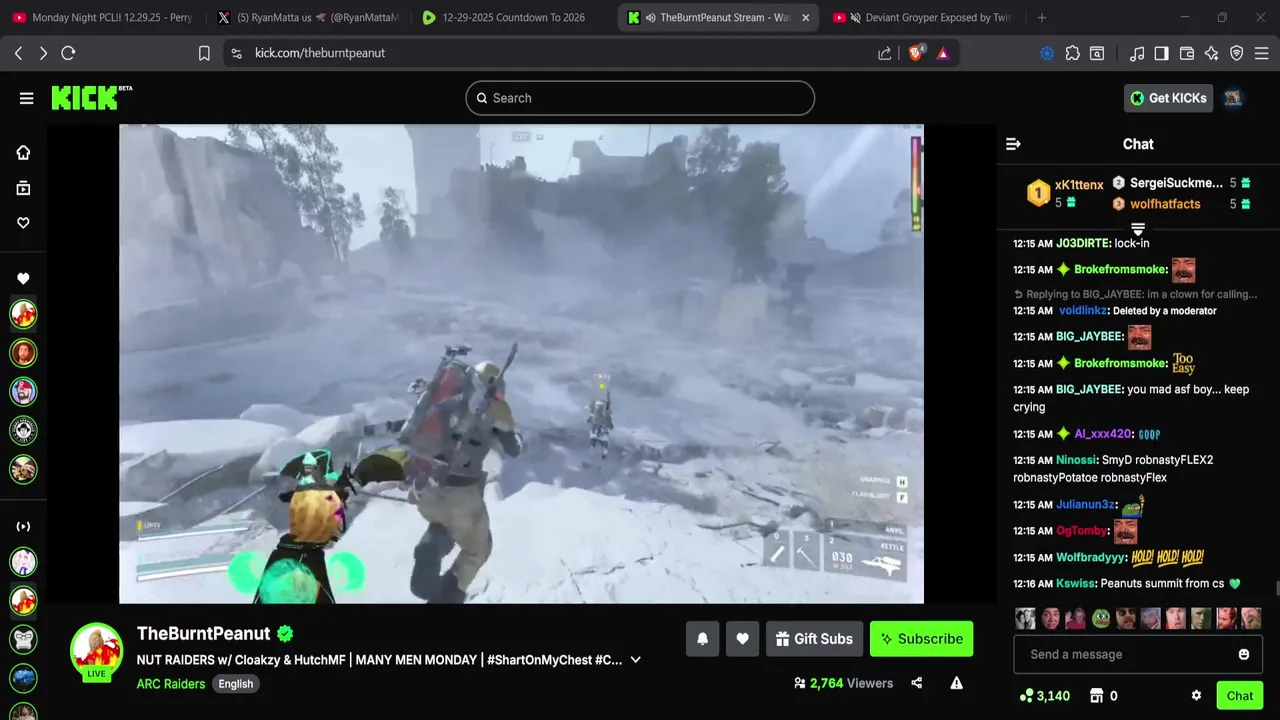Click Kswiss username in chat
The image size is (1280, 720).
(x=1076, y=583)
